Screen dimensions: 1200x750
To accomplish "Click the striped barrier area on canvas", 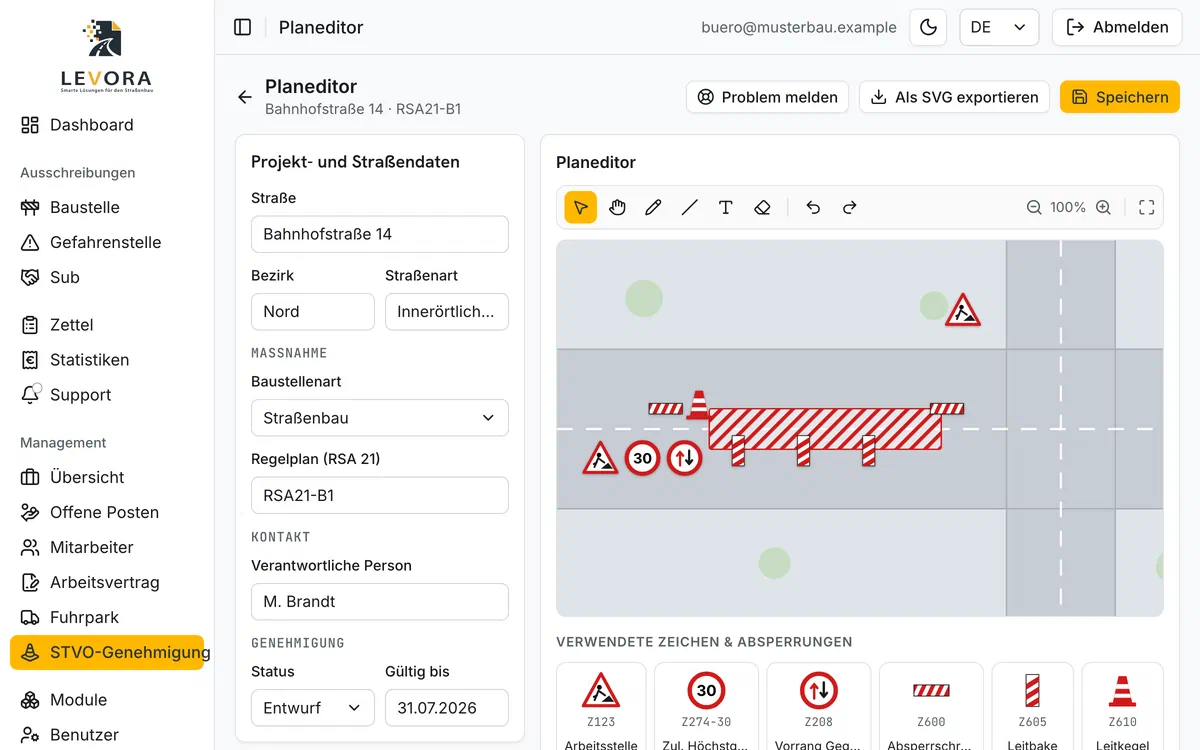I will tap(825, 429).
